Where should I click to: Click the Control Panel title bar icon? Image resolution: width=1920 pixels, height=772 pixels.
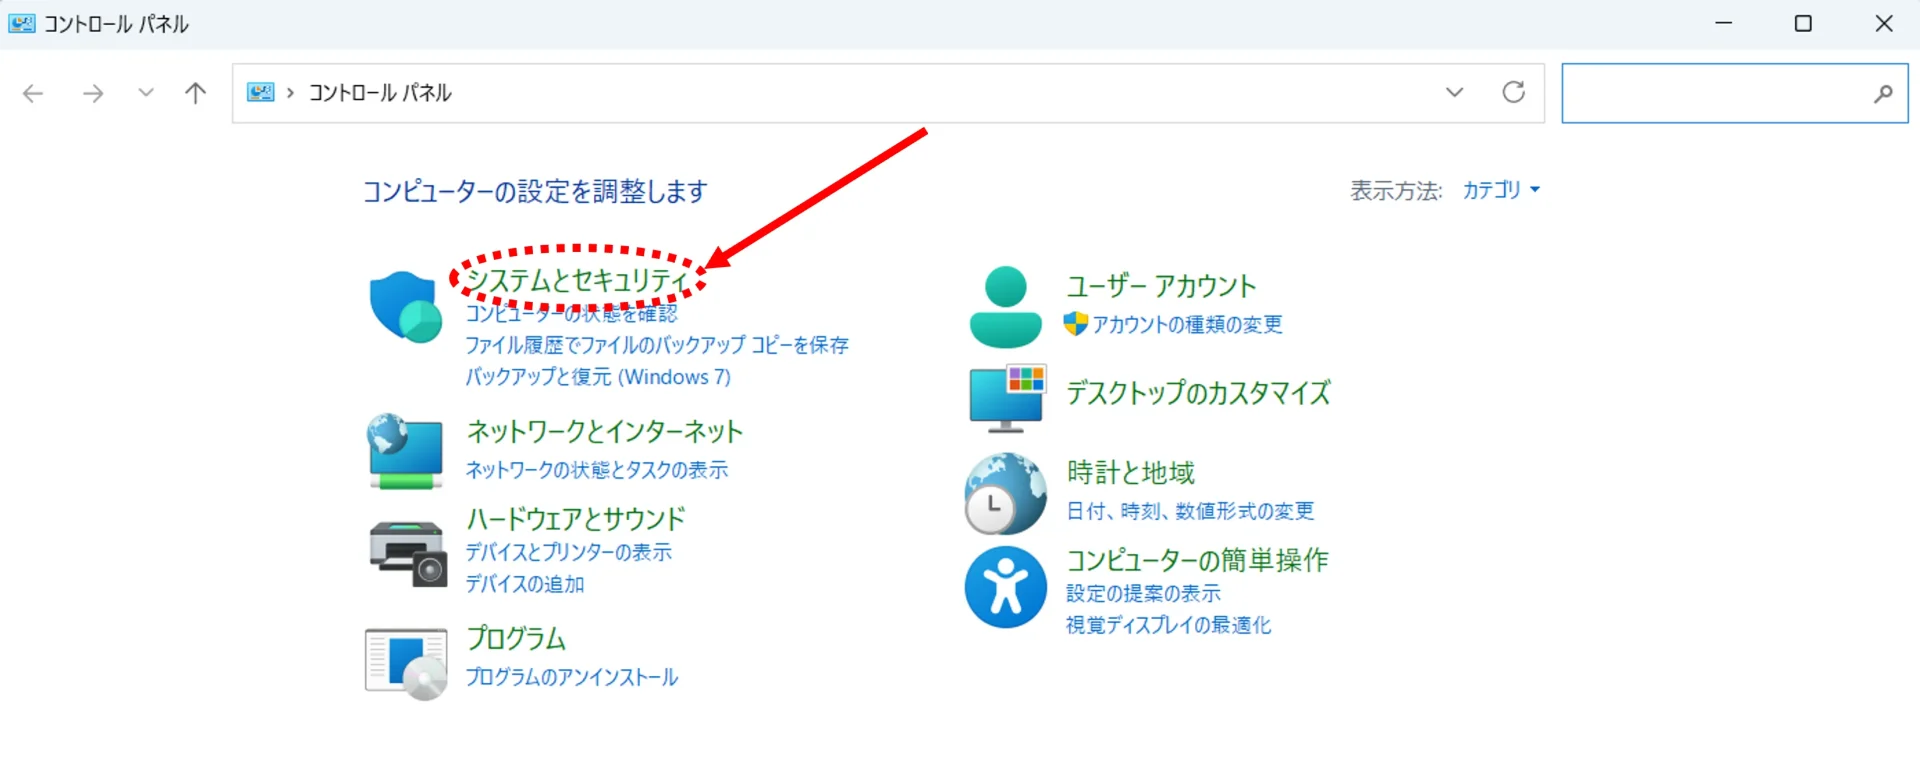22,23
